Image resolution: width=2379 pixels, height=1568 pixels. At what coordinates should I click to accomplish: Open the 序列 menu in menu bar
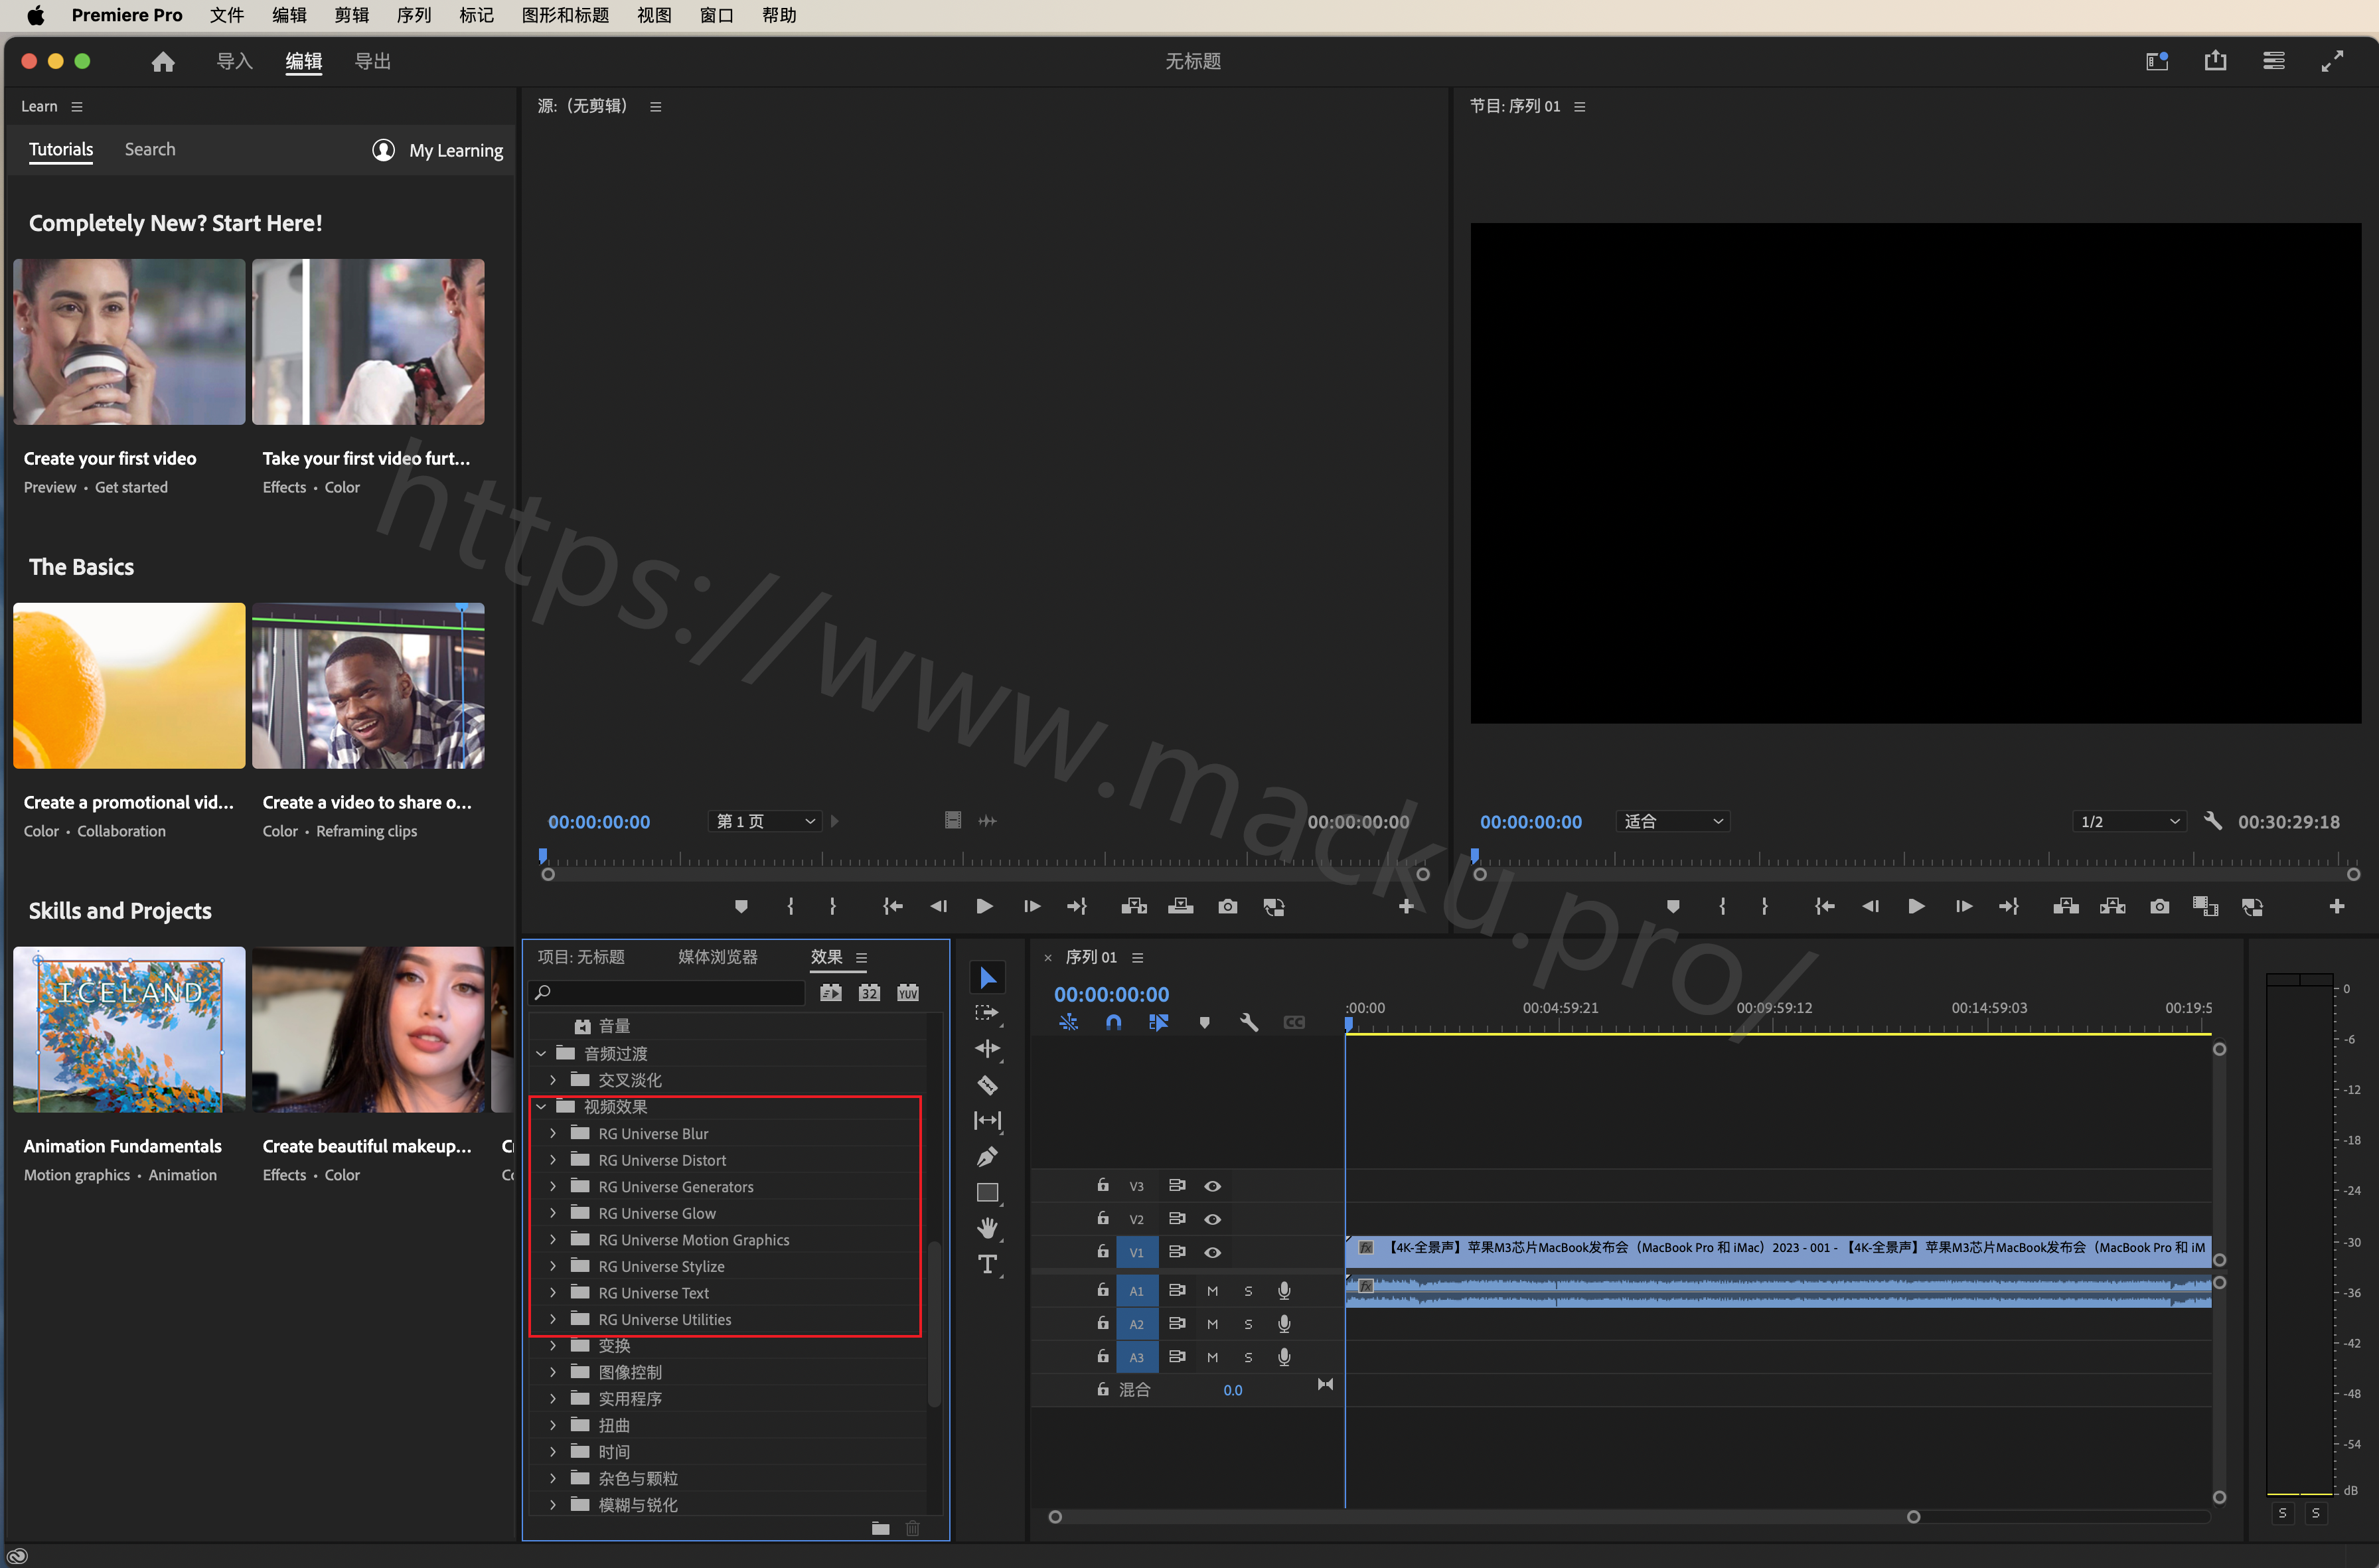[x=414, y=15]
